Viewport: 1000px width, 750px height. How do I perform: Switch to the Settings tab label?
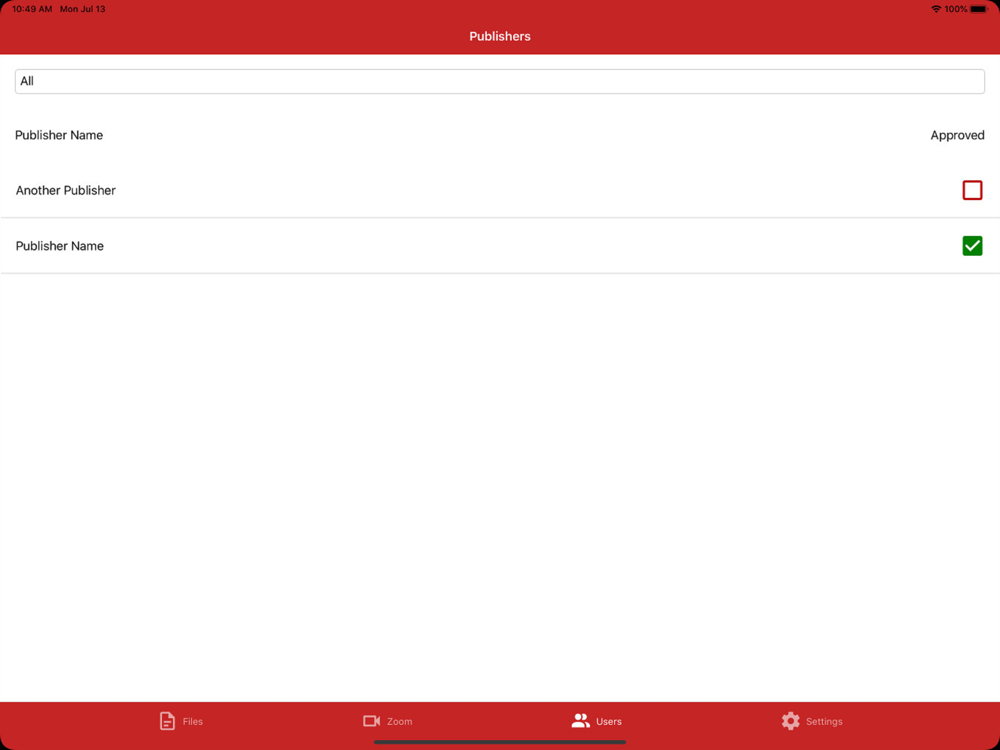[824, 721]
